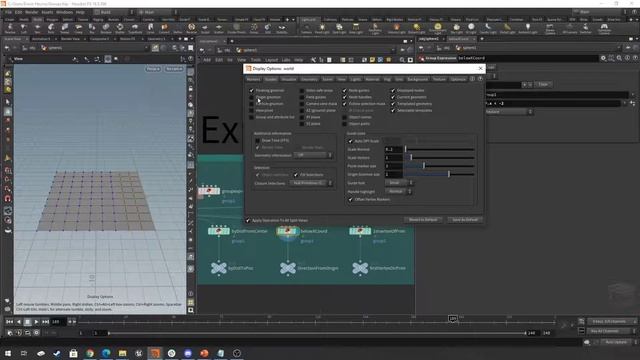Select the Revolve shelf tool
This screenshot has width=640, height=360.
(10, 29)
